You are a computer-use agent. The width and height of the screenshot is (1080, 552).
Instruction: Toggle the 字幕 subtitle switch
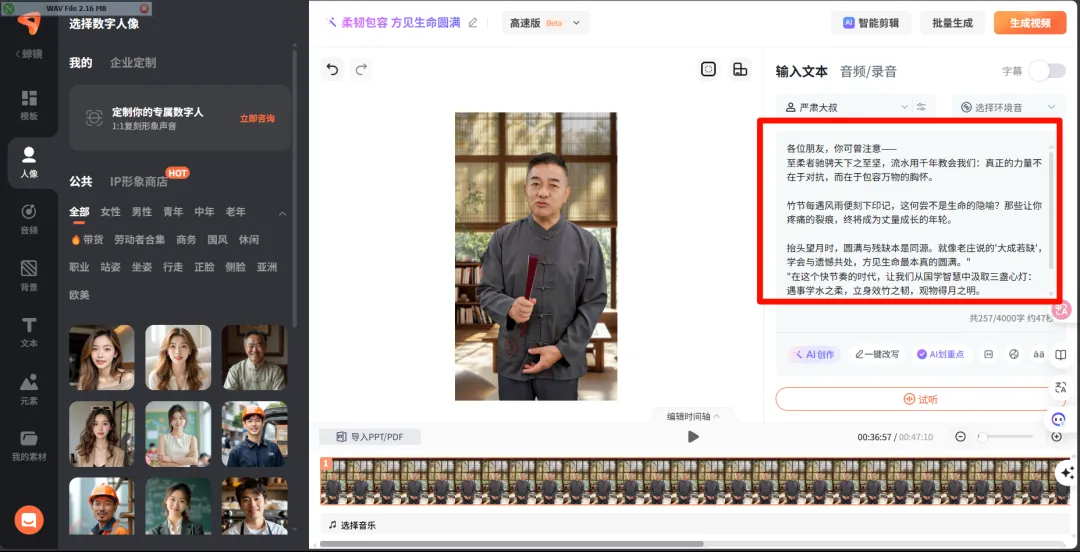point(1047,71)
